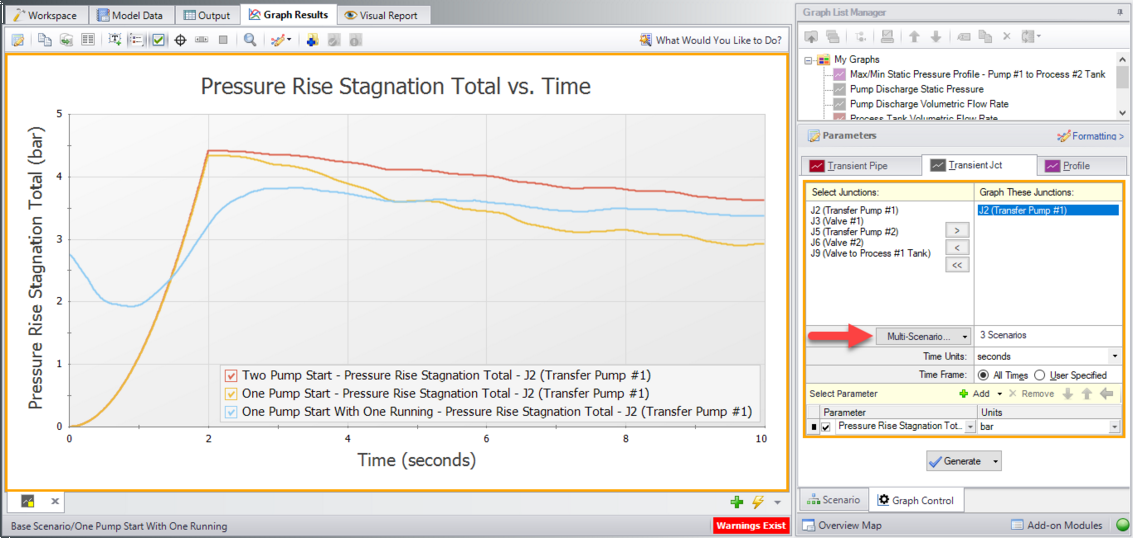Toggle Two Pump Start legend checkbox
The image size is (1133, 538).
tap(231, 376)
